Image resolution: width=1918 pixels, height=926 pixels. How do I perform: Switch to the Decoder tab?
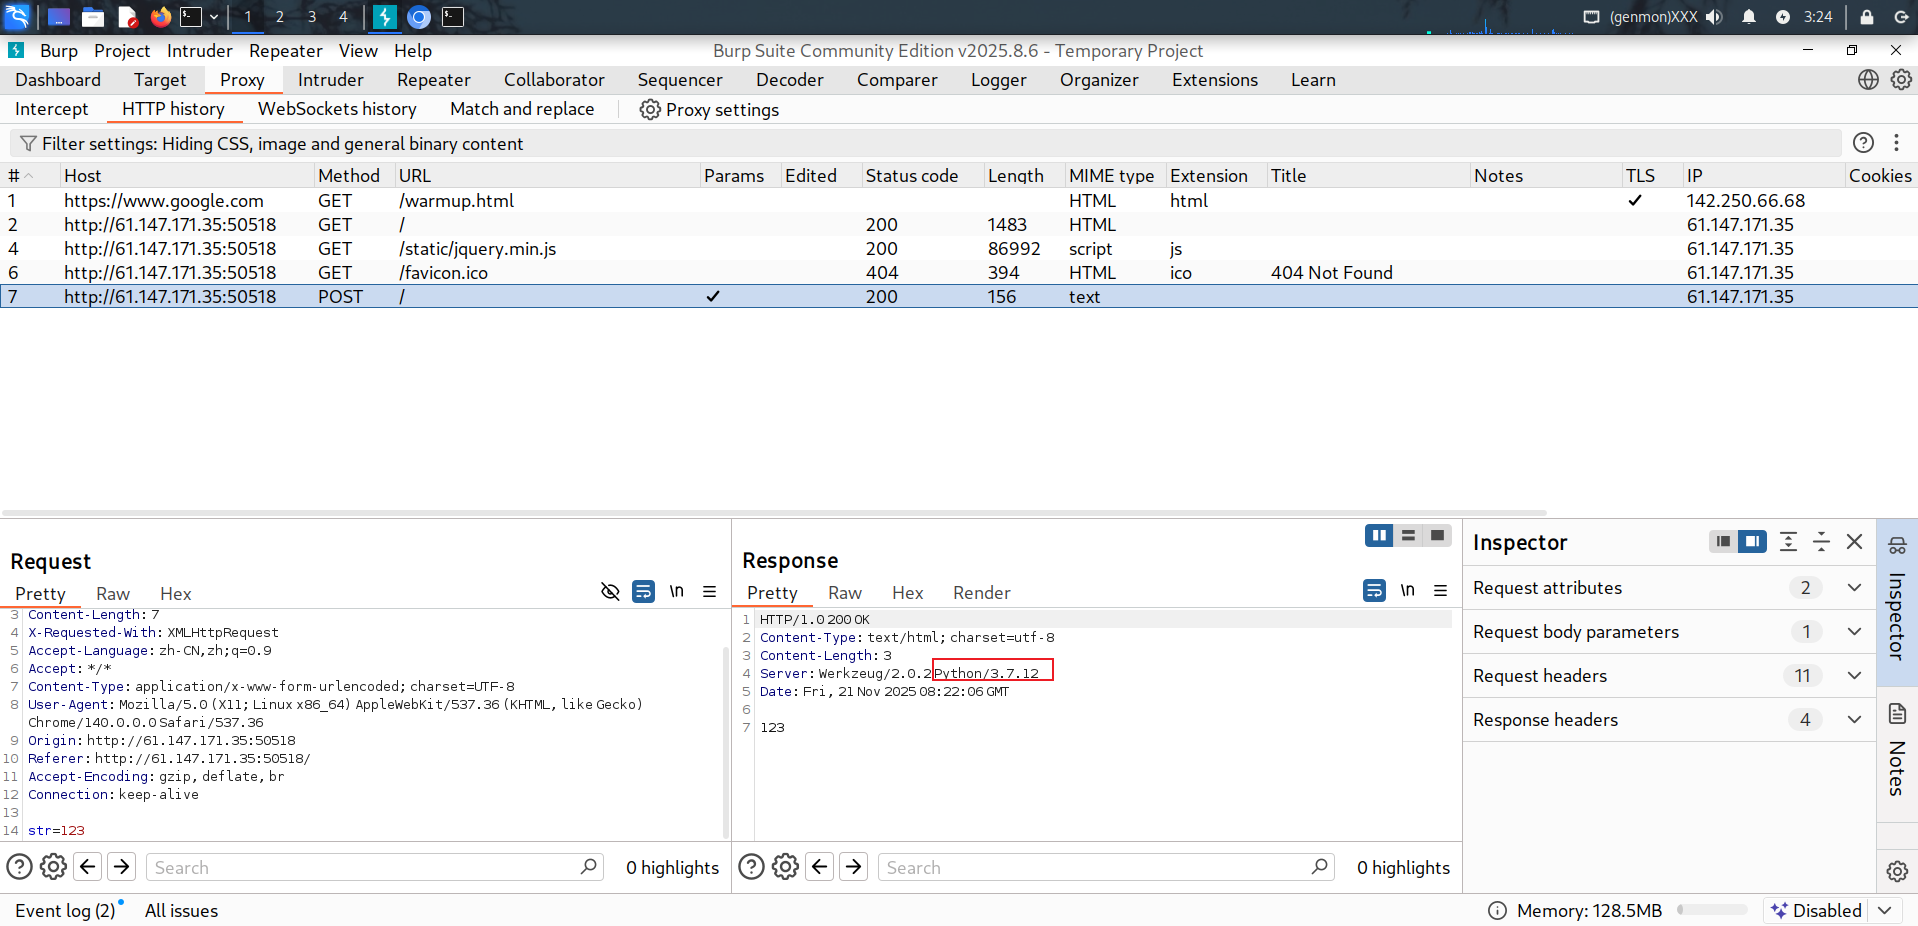(x=789, y=80)
